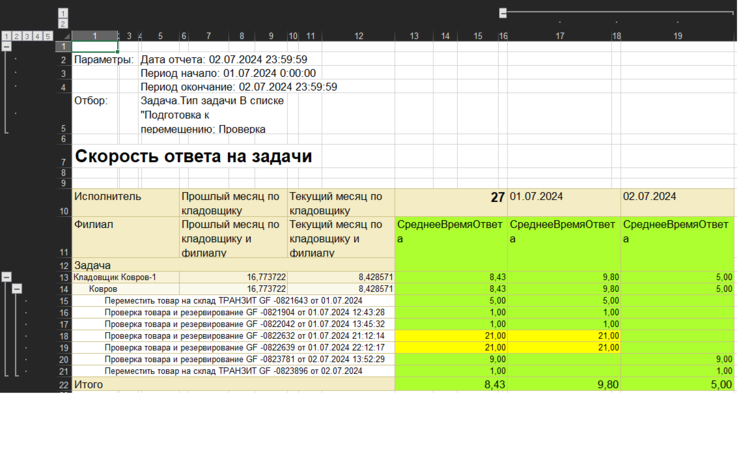Select row header 22
The height and width of the screenshot is (469, 750).
(64, 385)
